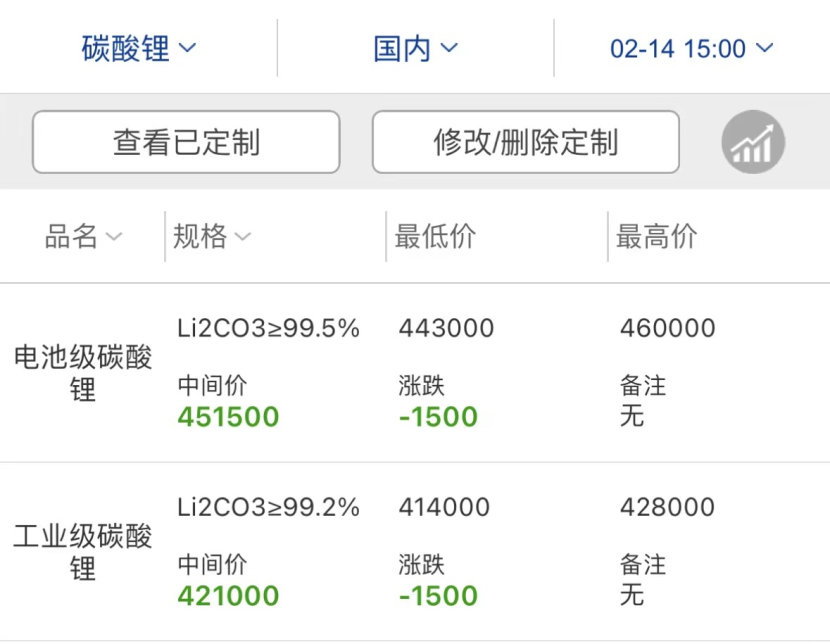Click the 查看已定制 button
The height and width of the screenshot is (644, 830).
(186, 142)
